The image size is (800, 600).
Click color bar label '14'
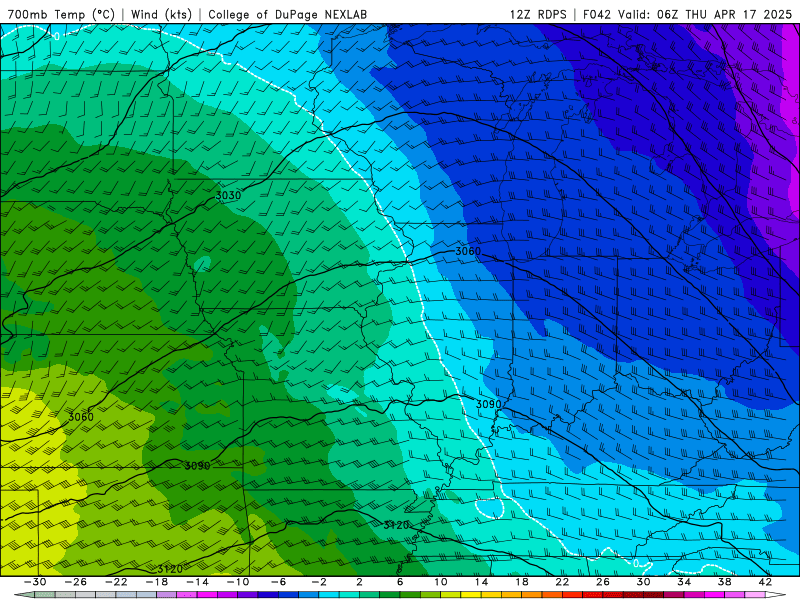click(481, 582)
